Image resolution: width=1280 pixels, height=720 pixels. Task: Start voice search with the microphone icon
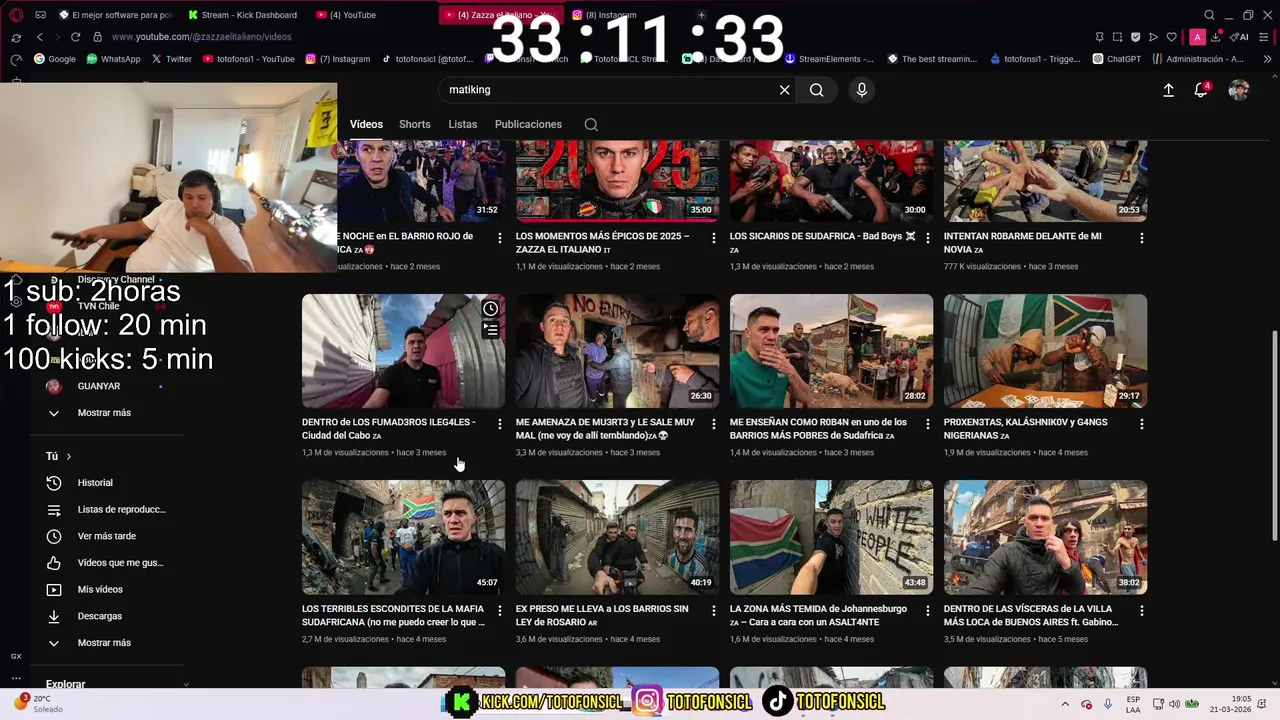coord(862,90)
